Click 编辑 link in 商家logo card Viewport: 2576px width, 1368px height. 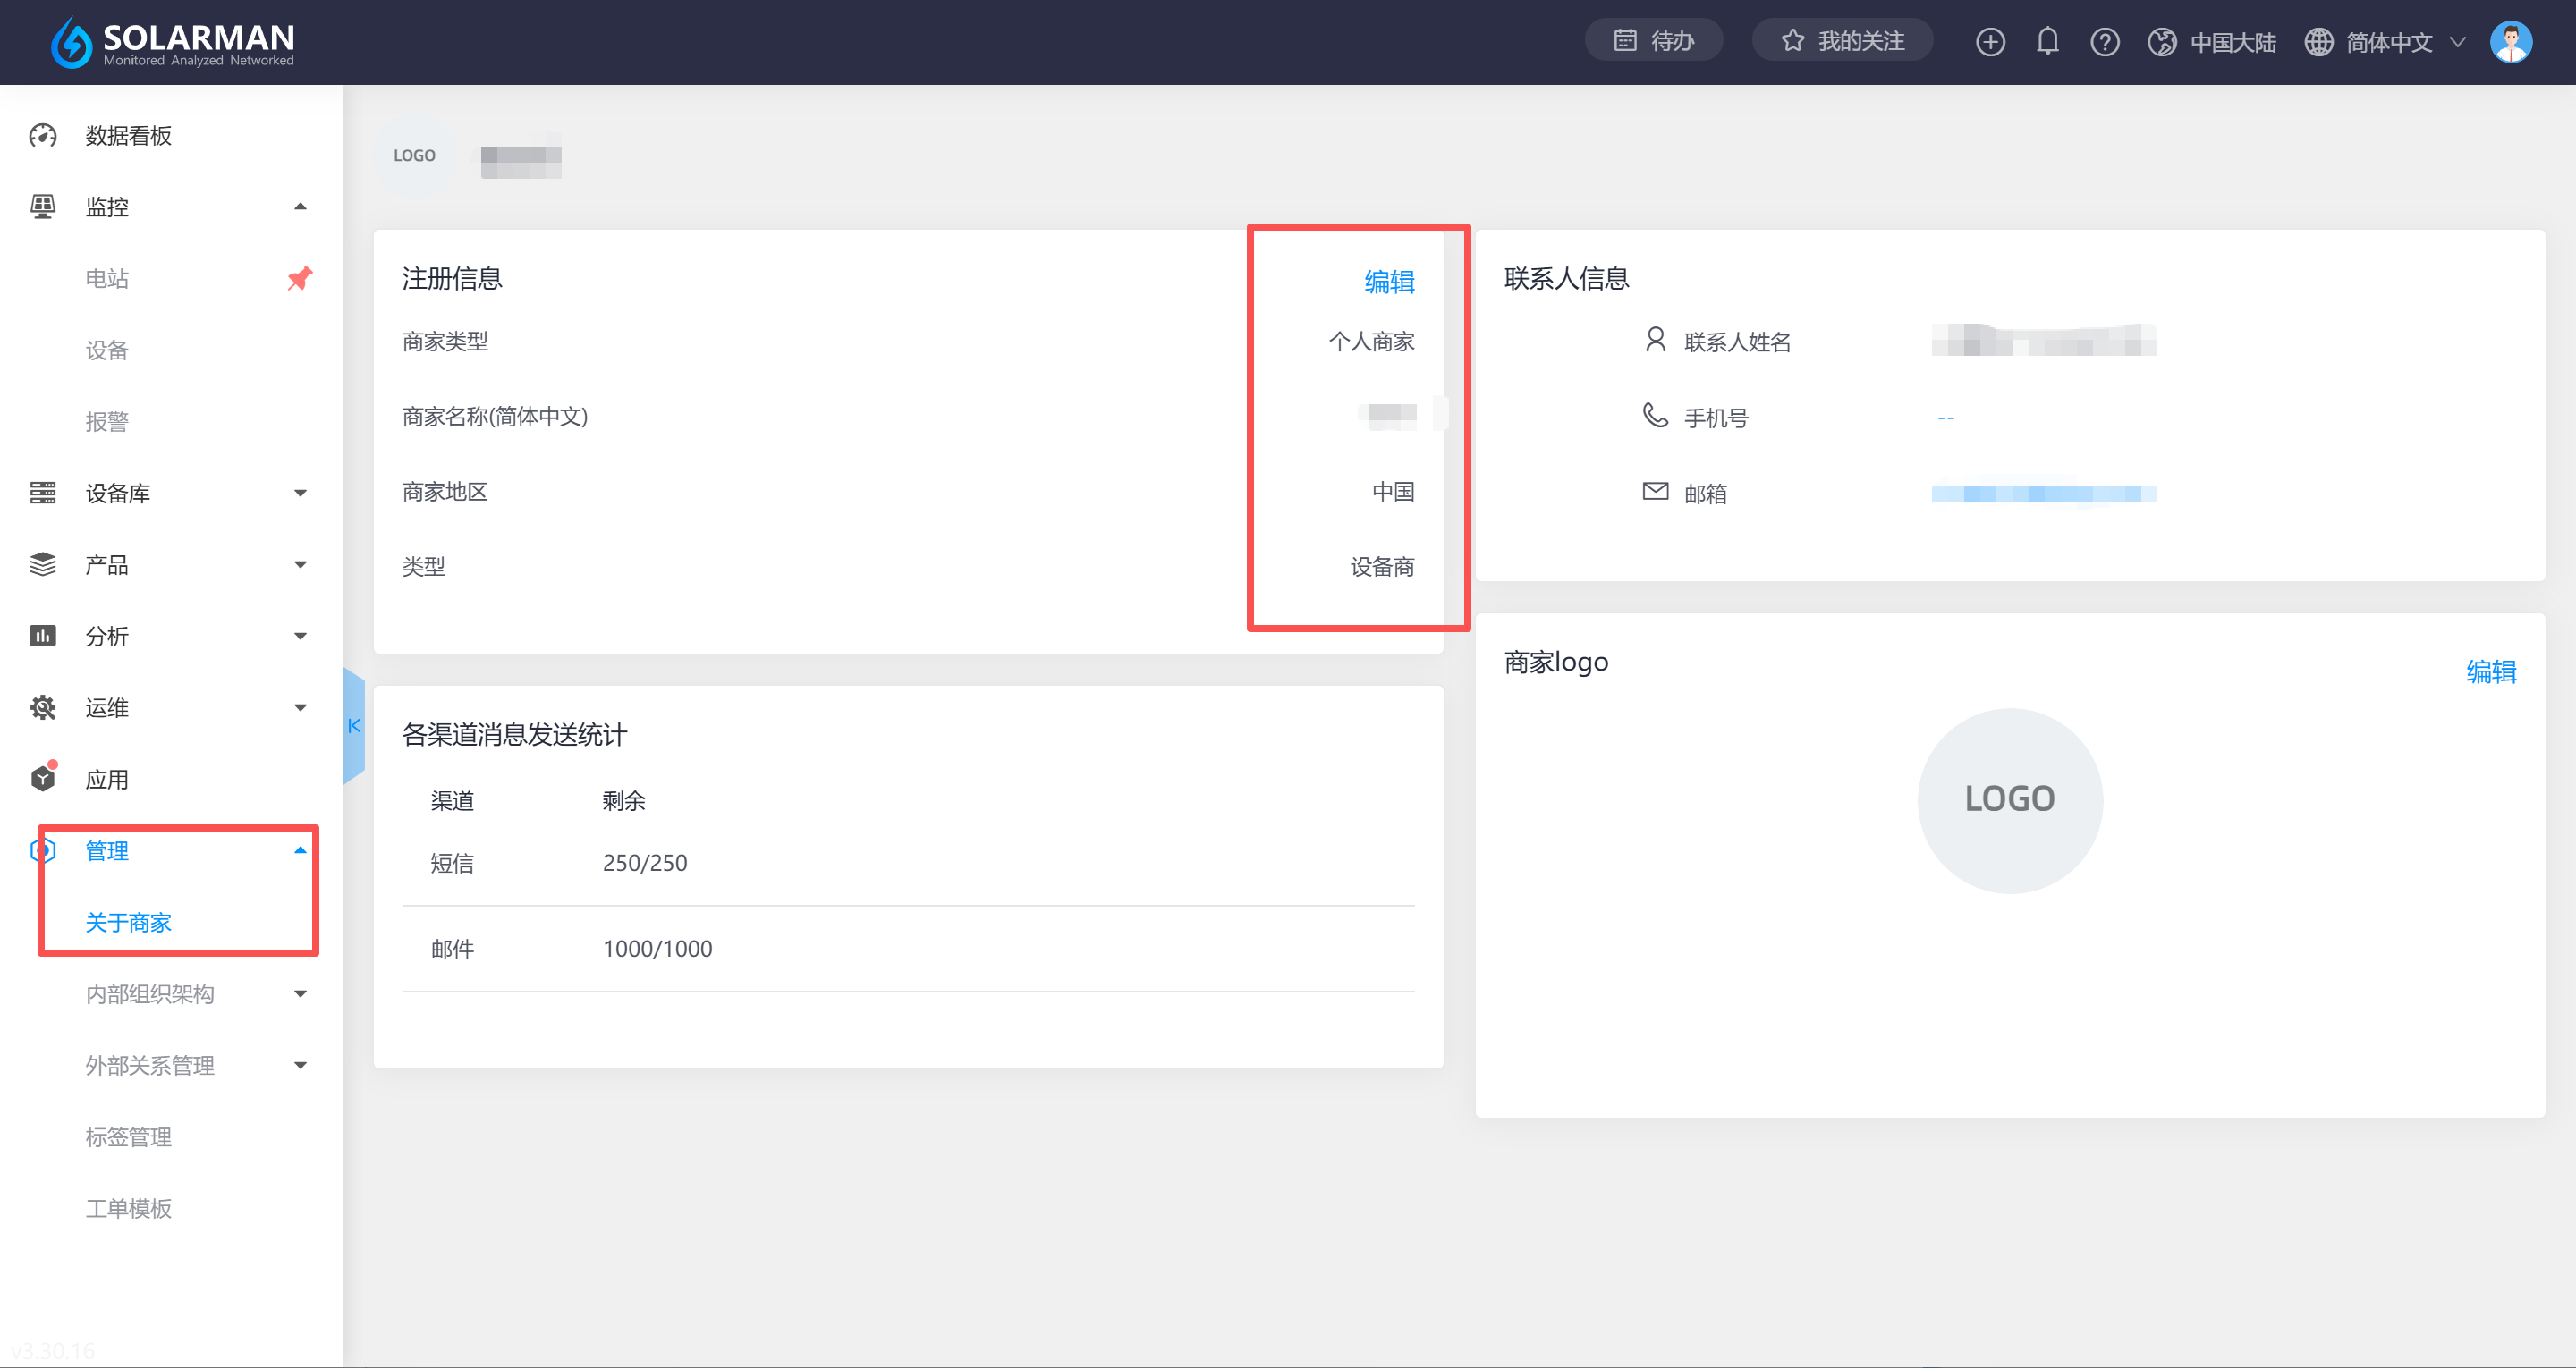(2490, 671)
